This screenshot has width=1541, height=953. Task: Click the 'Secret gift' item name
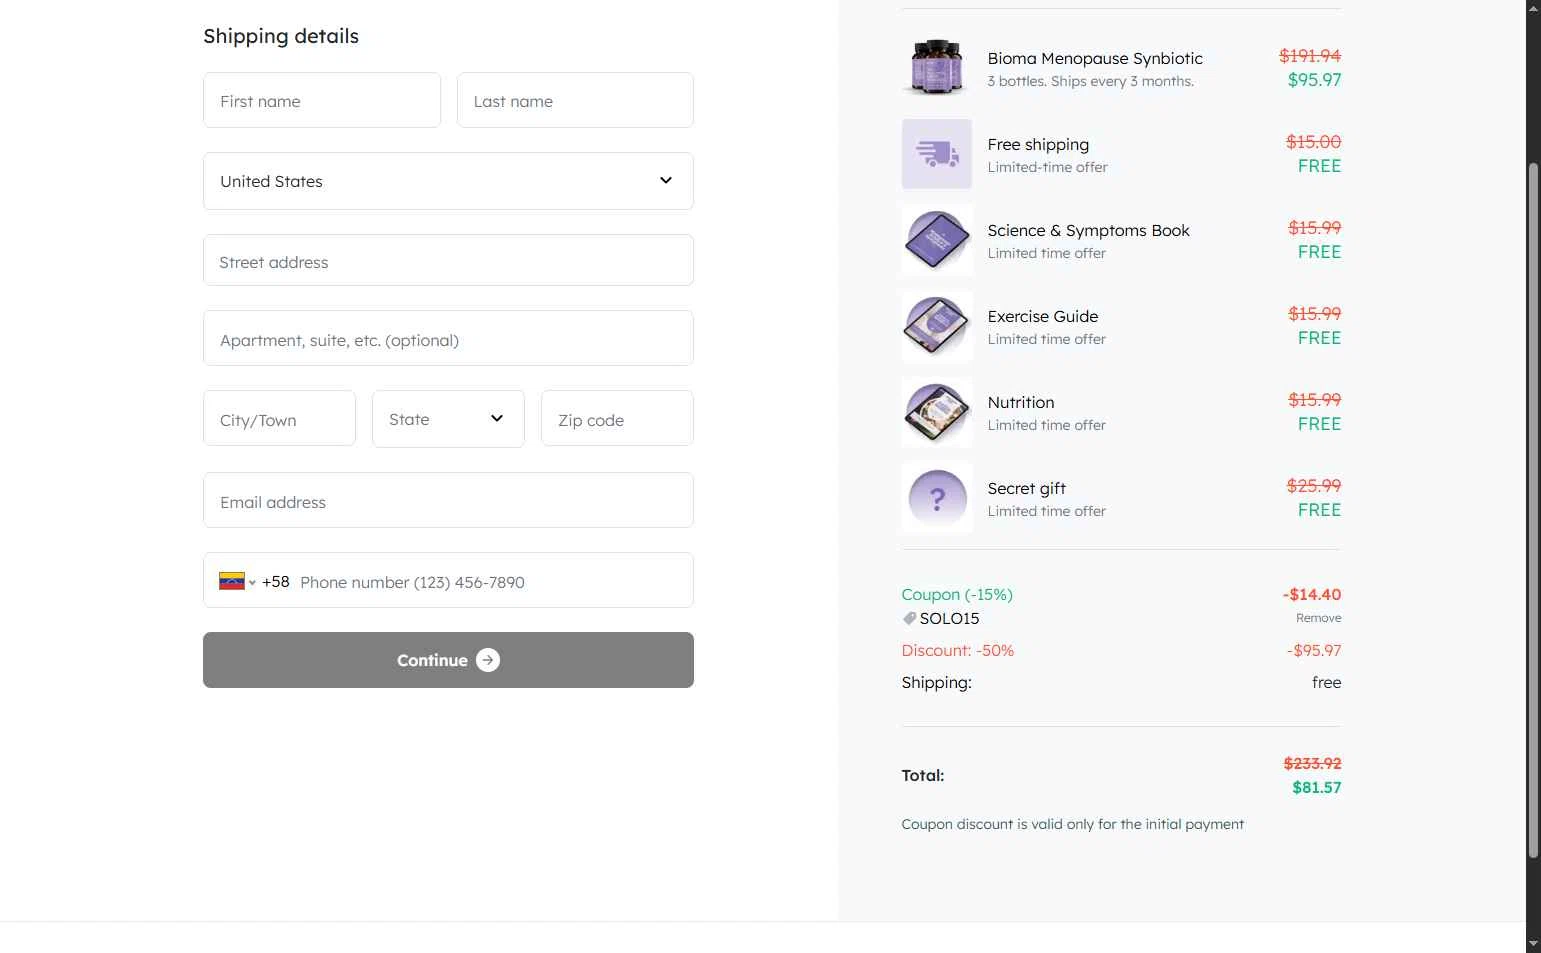[x=1027, y=488]
